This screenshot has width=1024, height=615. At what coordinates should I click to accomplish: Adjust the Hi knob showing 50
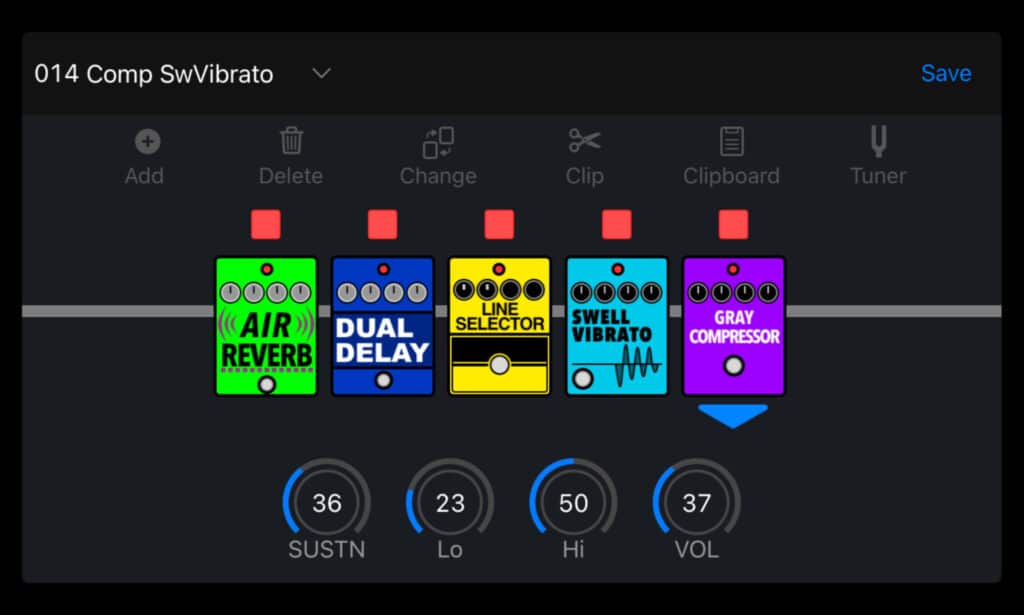[573, 502]
